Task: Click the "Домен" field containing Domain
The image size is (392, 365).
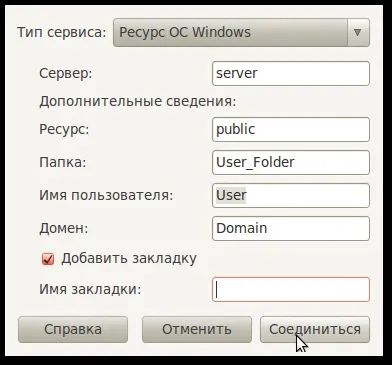Action: coord(291,228)
